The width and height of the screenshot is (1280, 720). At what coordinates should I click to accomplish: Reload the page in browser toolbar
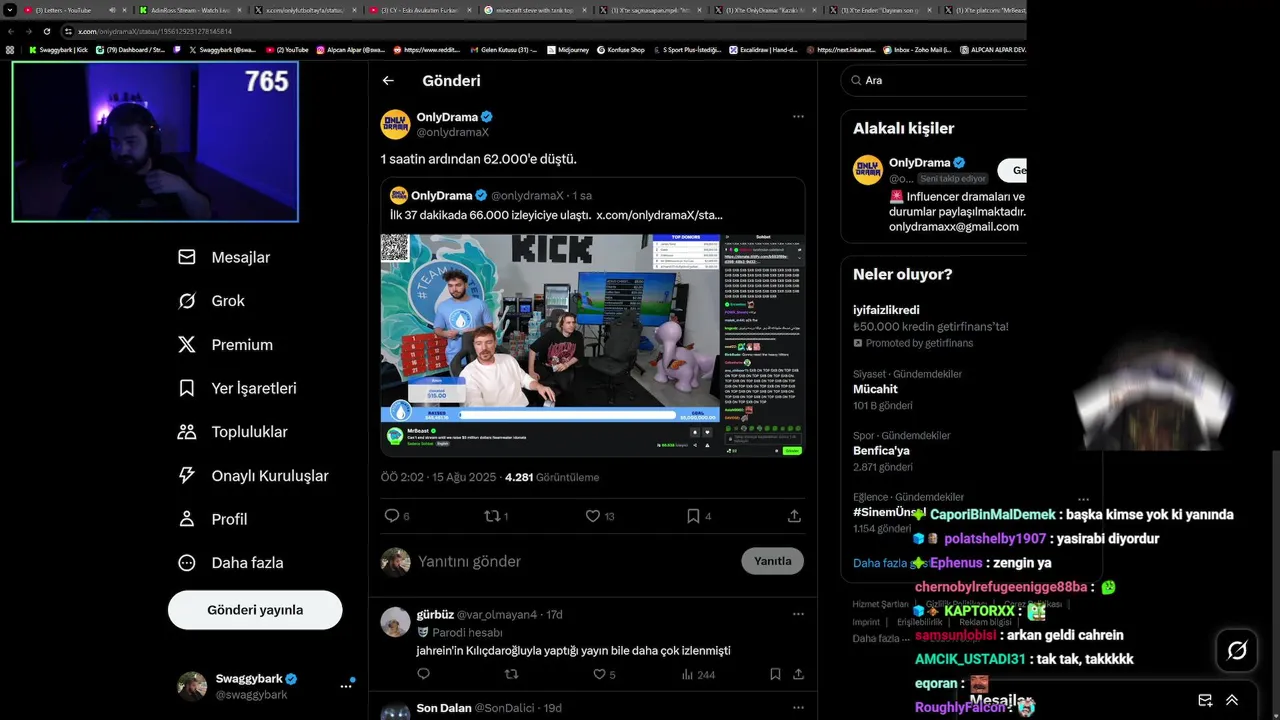[47, 31]
